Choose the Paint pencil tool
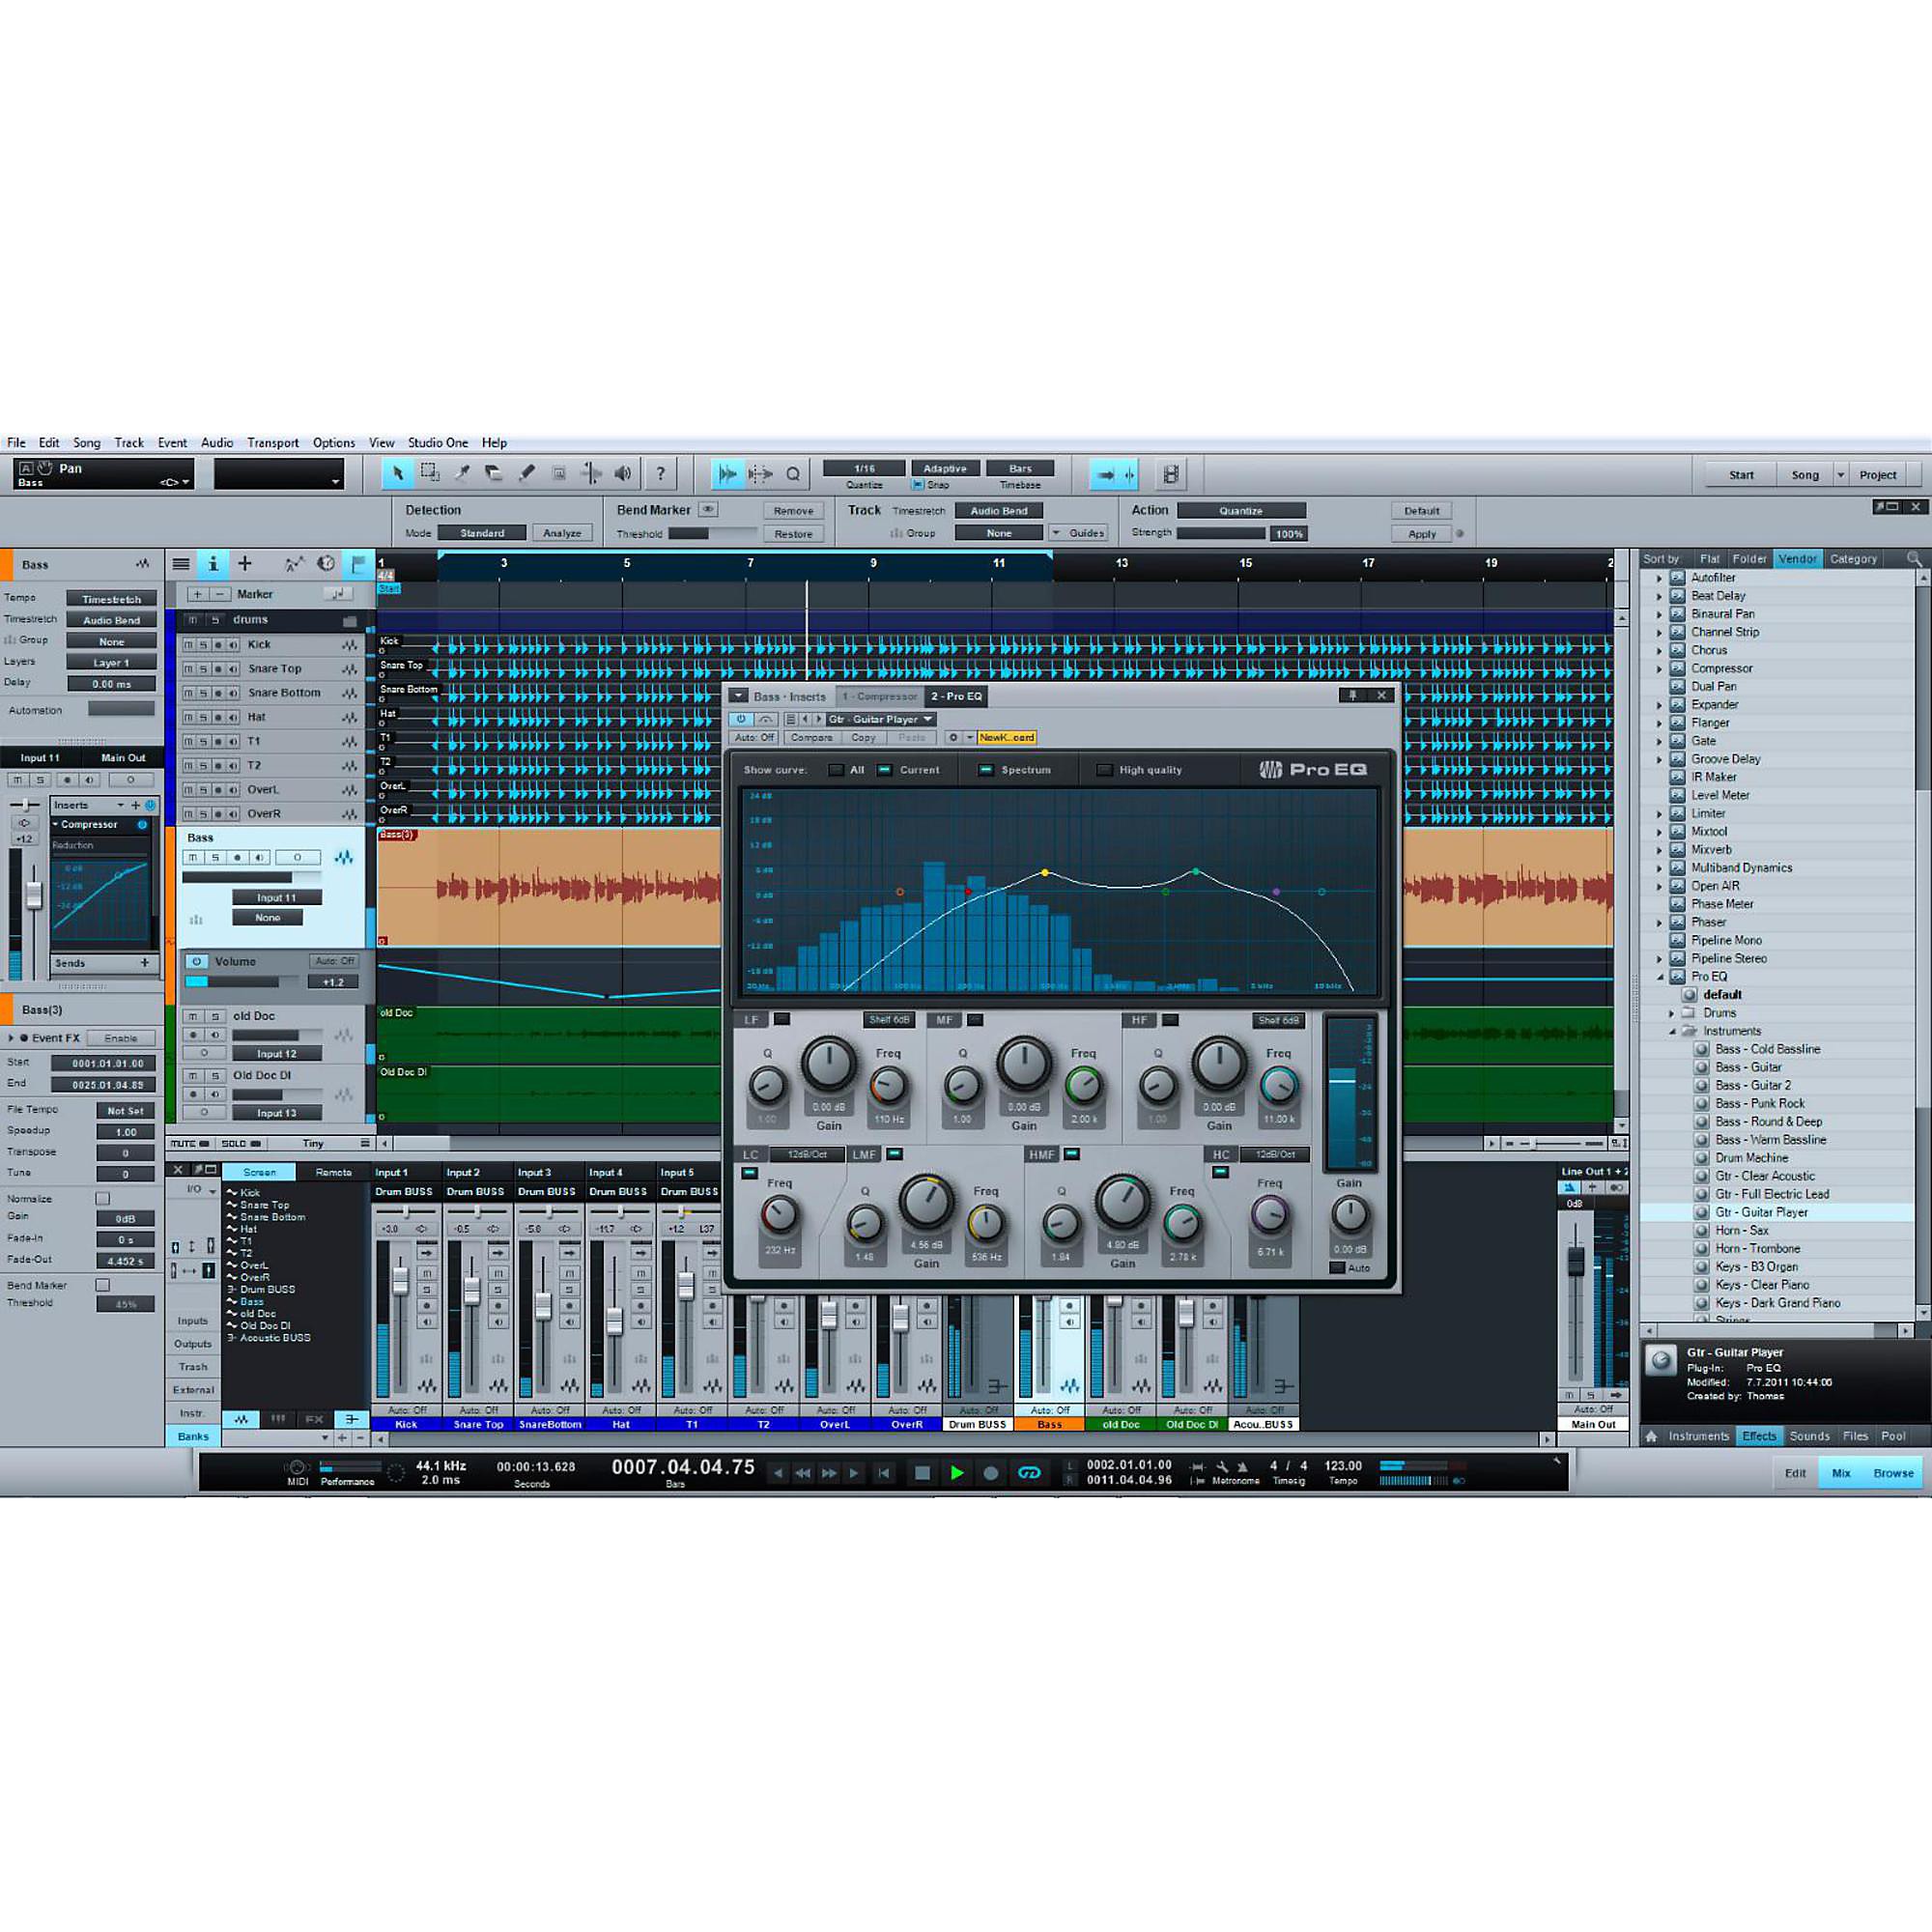 click(527, 473)
